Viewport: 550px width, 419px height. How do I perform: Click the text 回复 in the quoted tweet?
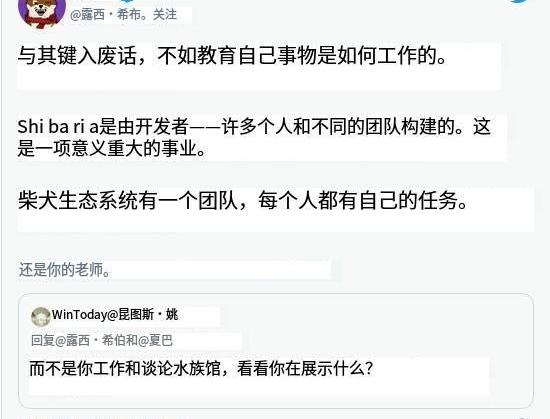coord(43,340)
